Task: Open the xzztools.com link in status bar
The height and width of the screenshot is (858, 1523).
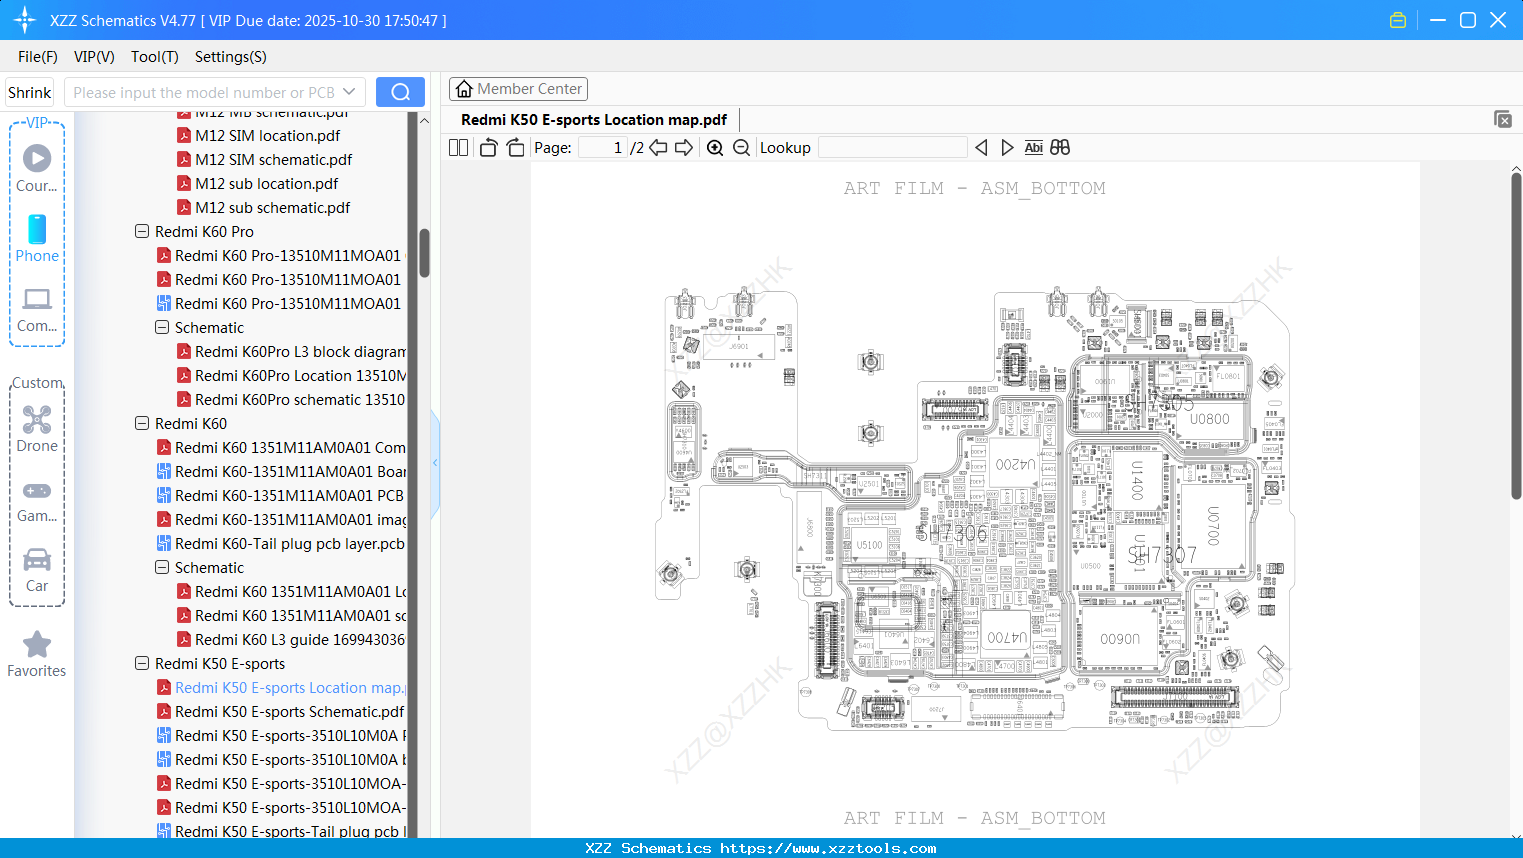Action: [828, 848]
